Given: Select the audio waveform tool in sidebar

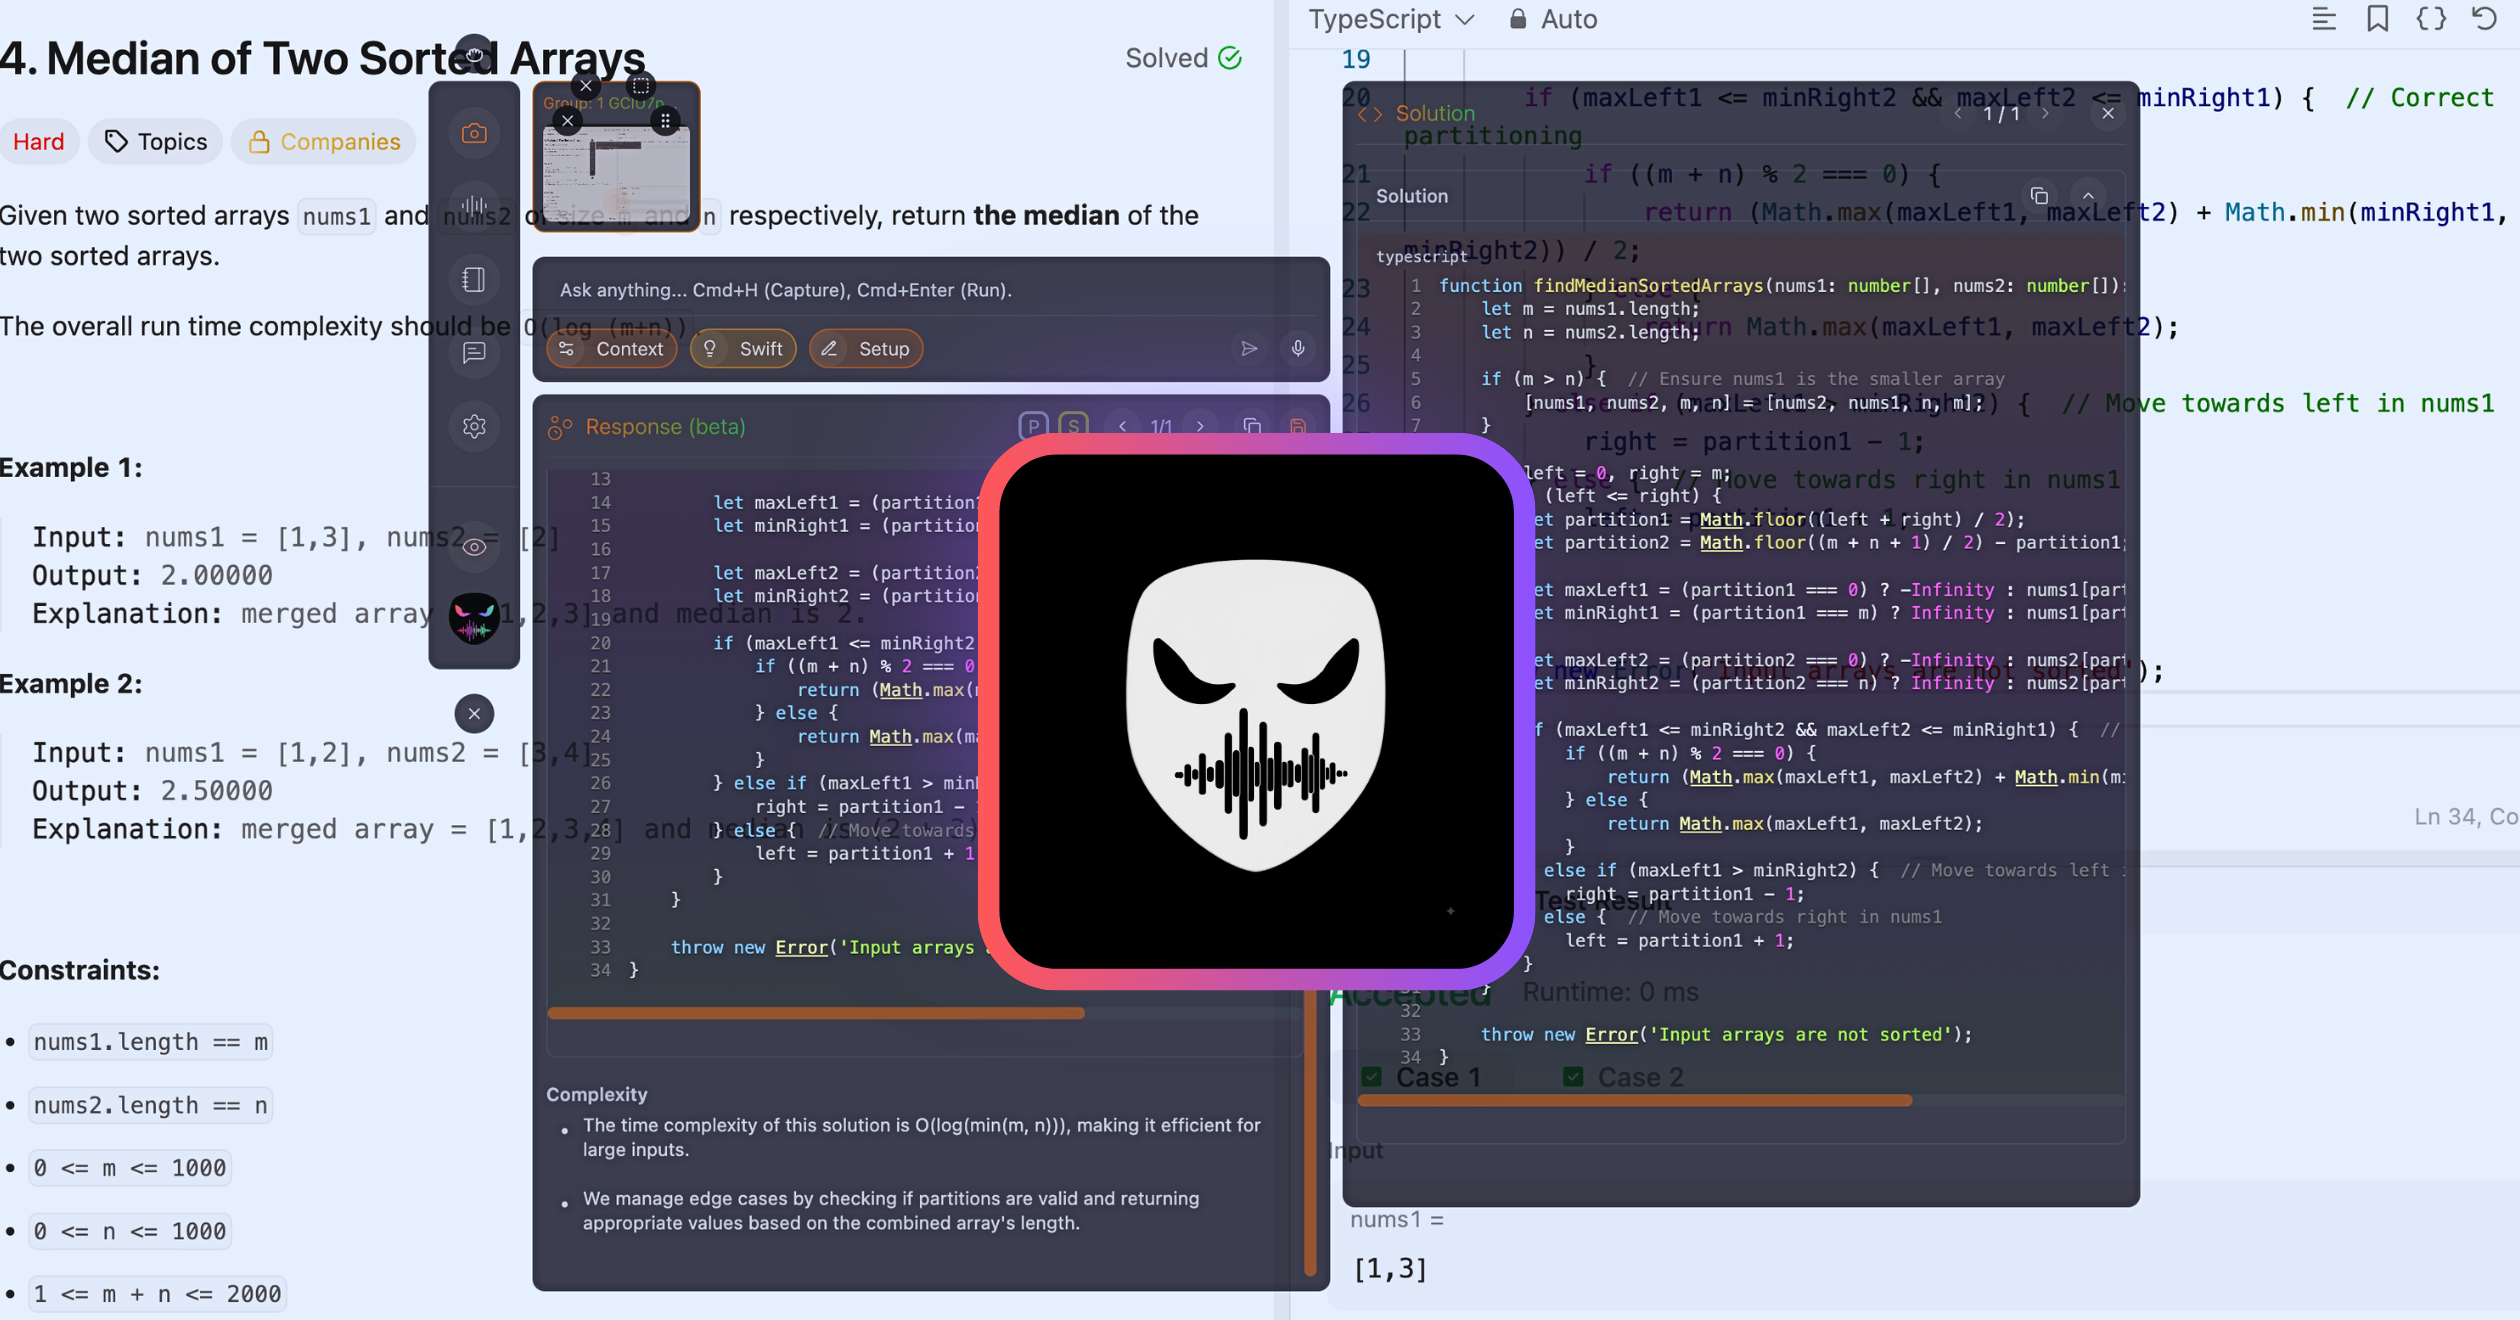Looking at the screenshot, I should point(474,200).
